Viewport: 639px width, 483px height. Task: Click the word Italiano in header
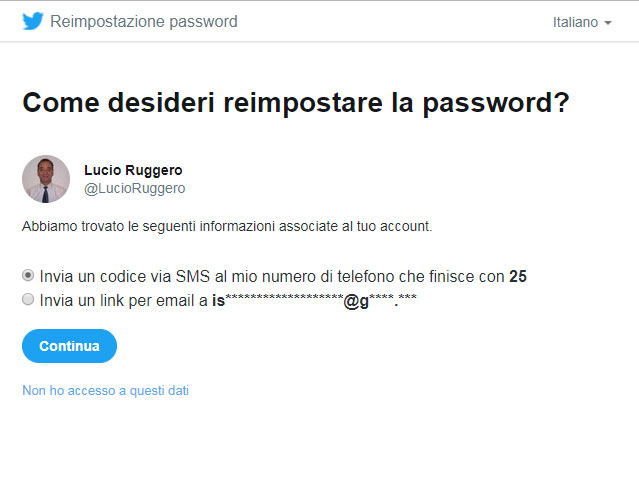pos(575,22)
